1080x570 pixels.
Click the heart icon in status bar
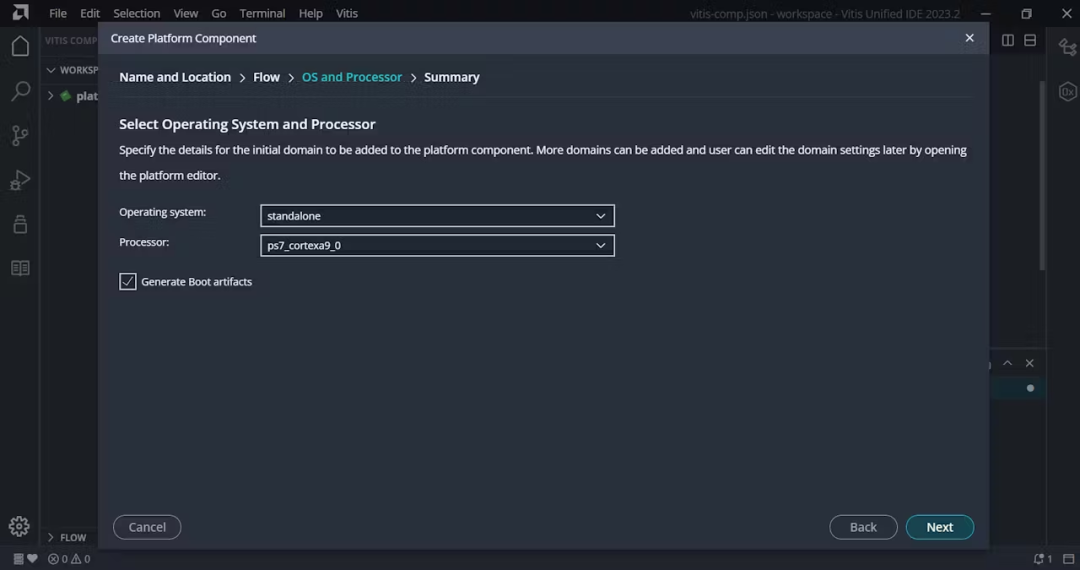coord(32,559)
